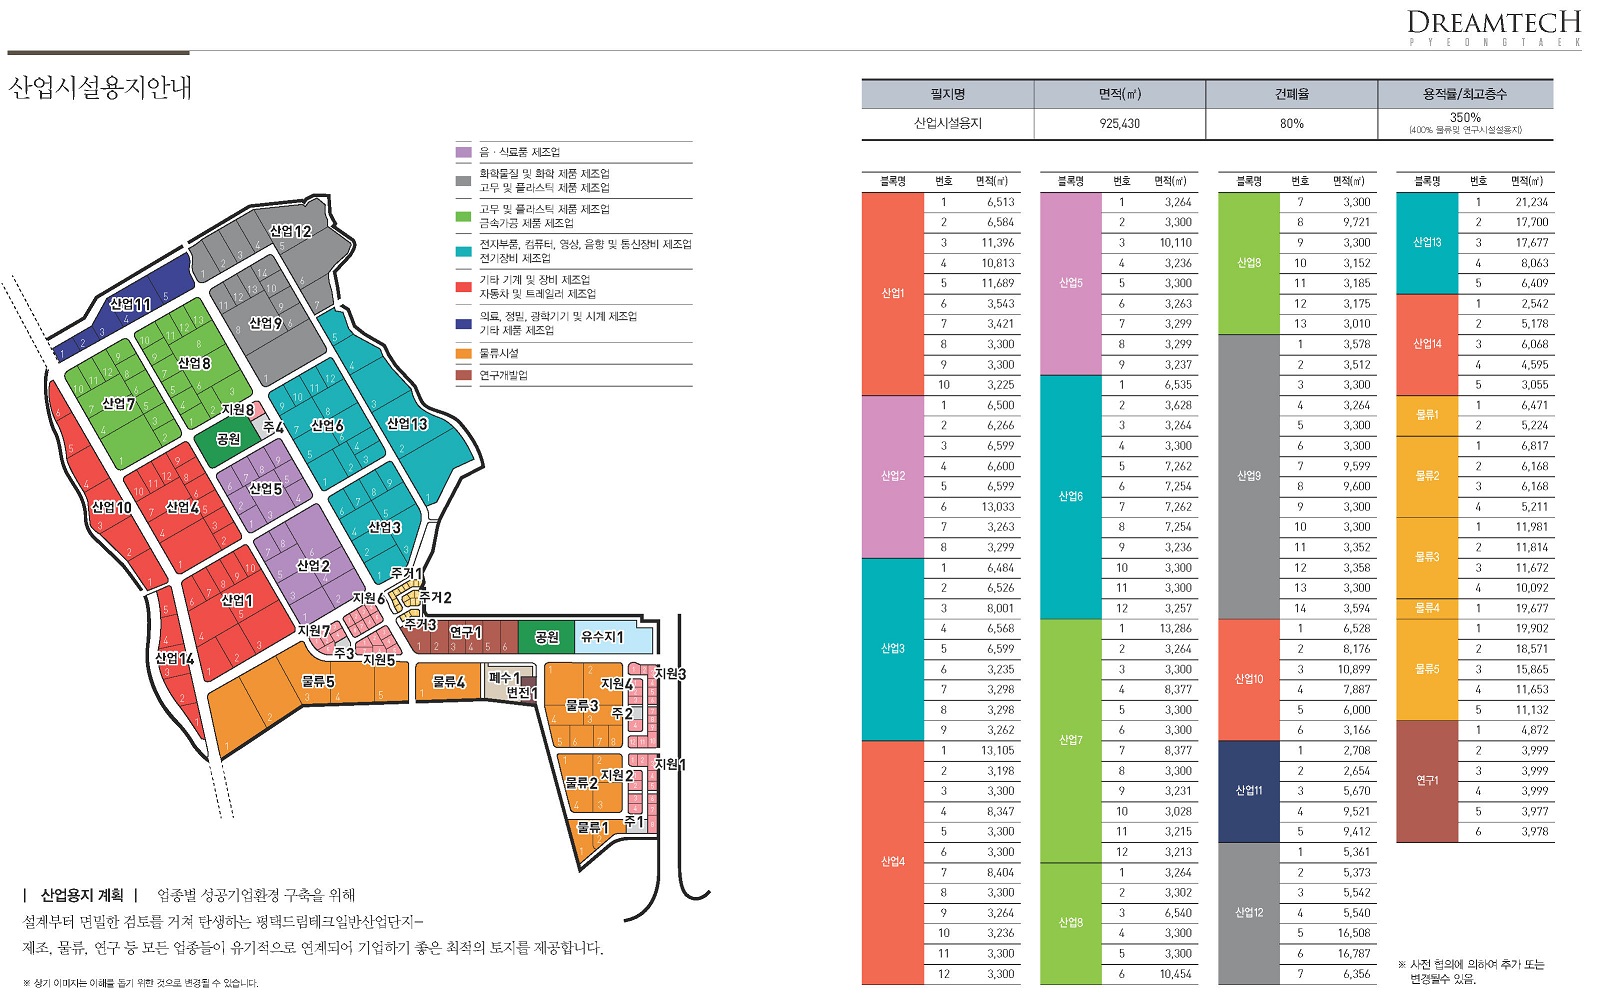Click the '용적률/최고층수' table header
This screenshot has width=1599, height=997.
click(x=1465, y=94)
